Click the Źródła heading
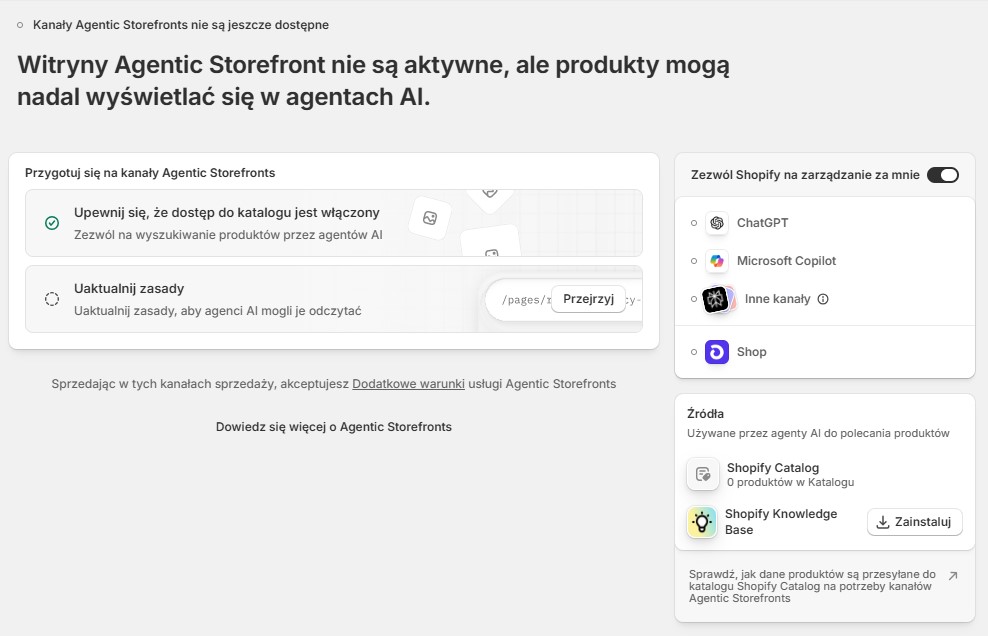The width and height of the screenshot is (988, 636). pos(706,414)
